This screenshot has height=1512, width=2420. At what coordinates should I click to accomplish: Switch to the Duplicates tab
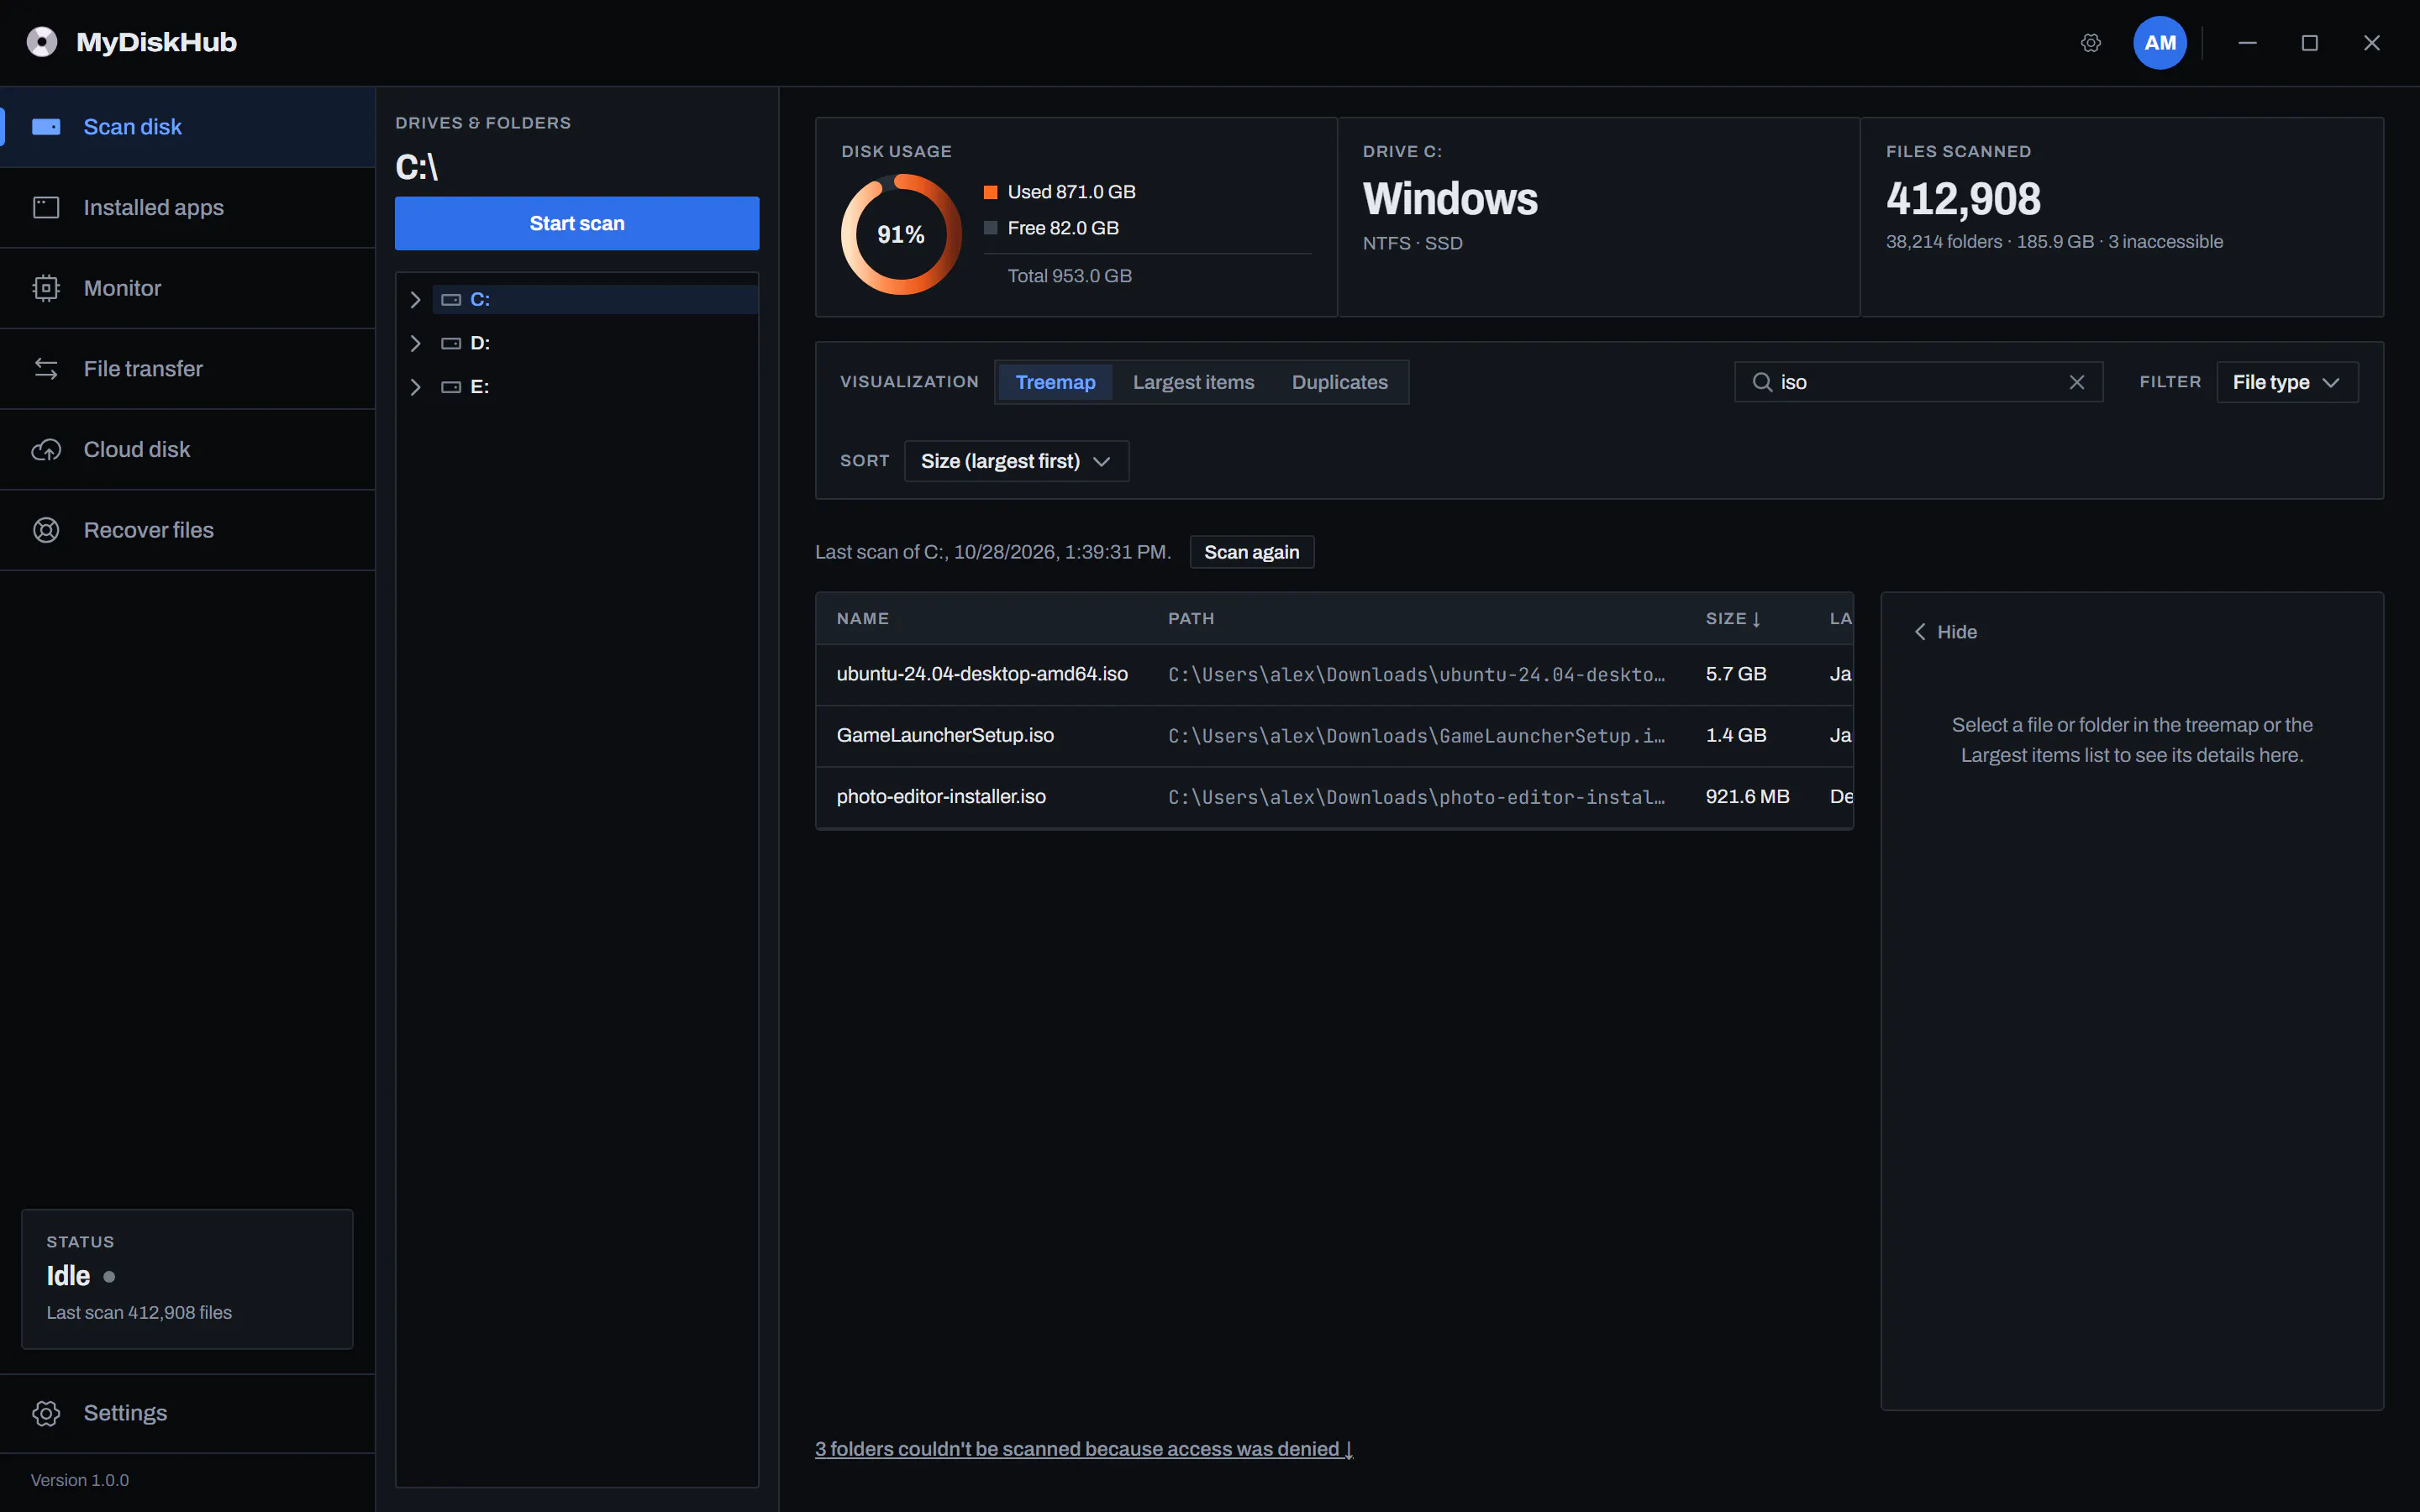point(1339,382)
